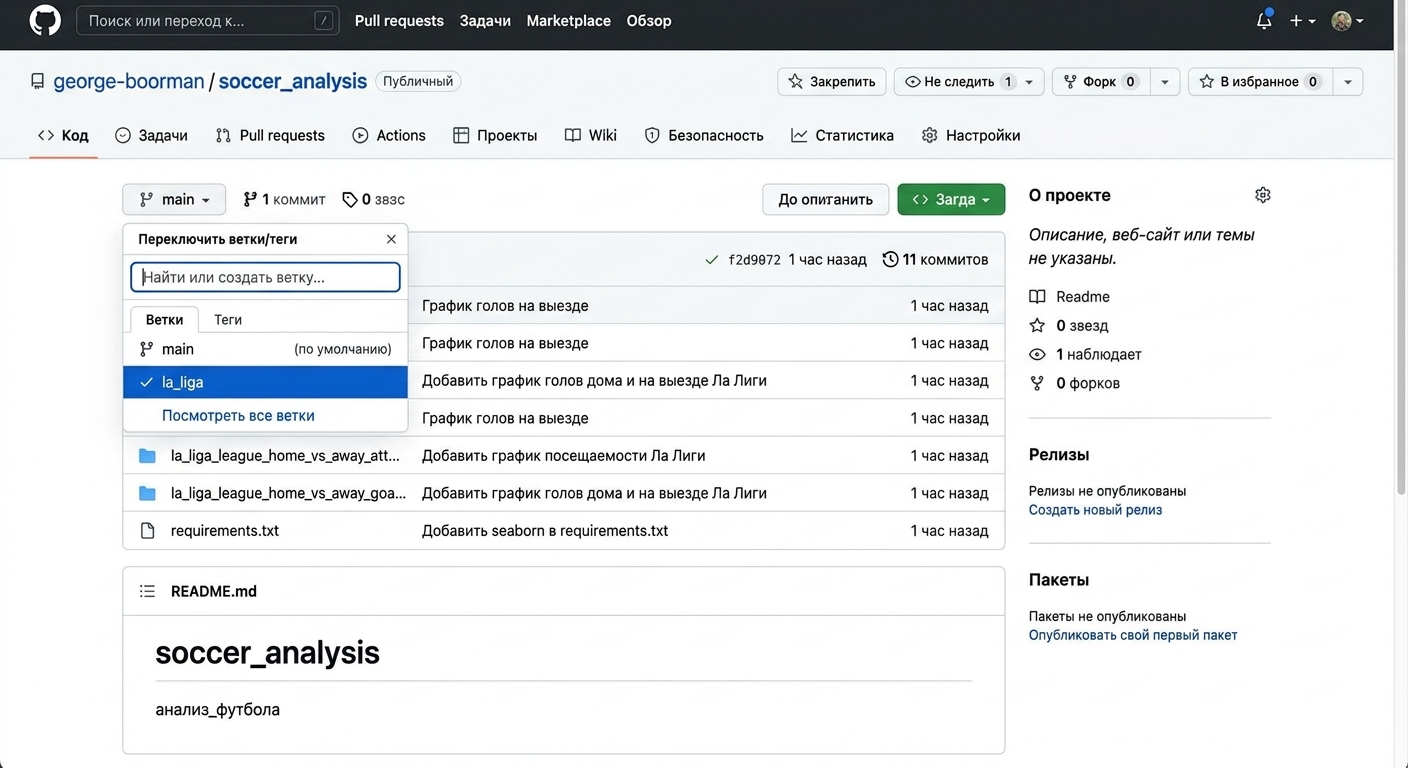Switch to the 'Код' repository tab

[x=63, y=135]
